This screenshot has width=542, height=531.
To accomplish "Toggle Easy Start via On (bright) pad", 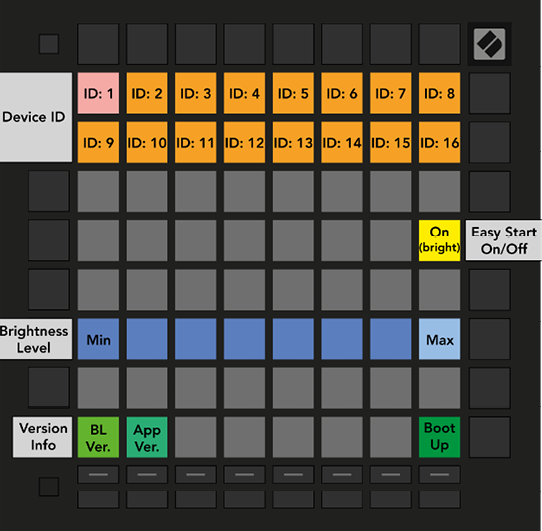I will coord(439,240).
